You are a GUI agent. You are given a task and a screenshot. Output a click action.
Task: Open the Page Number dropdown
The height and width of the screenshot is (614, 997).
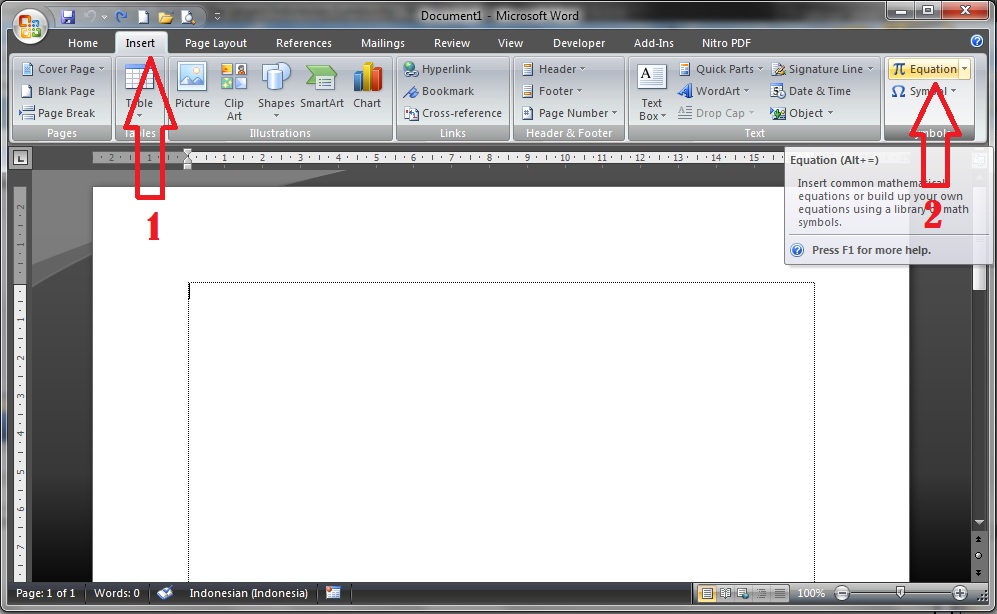coord(569,113)
